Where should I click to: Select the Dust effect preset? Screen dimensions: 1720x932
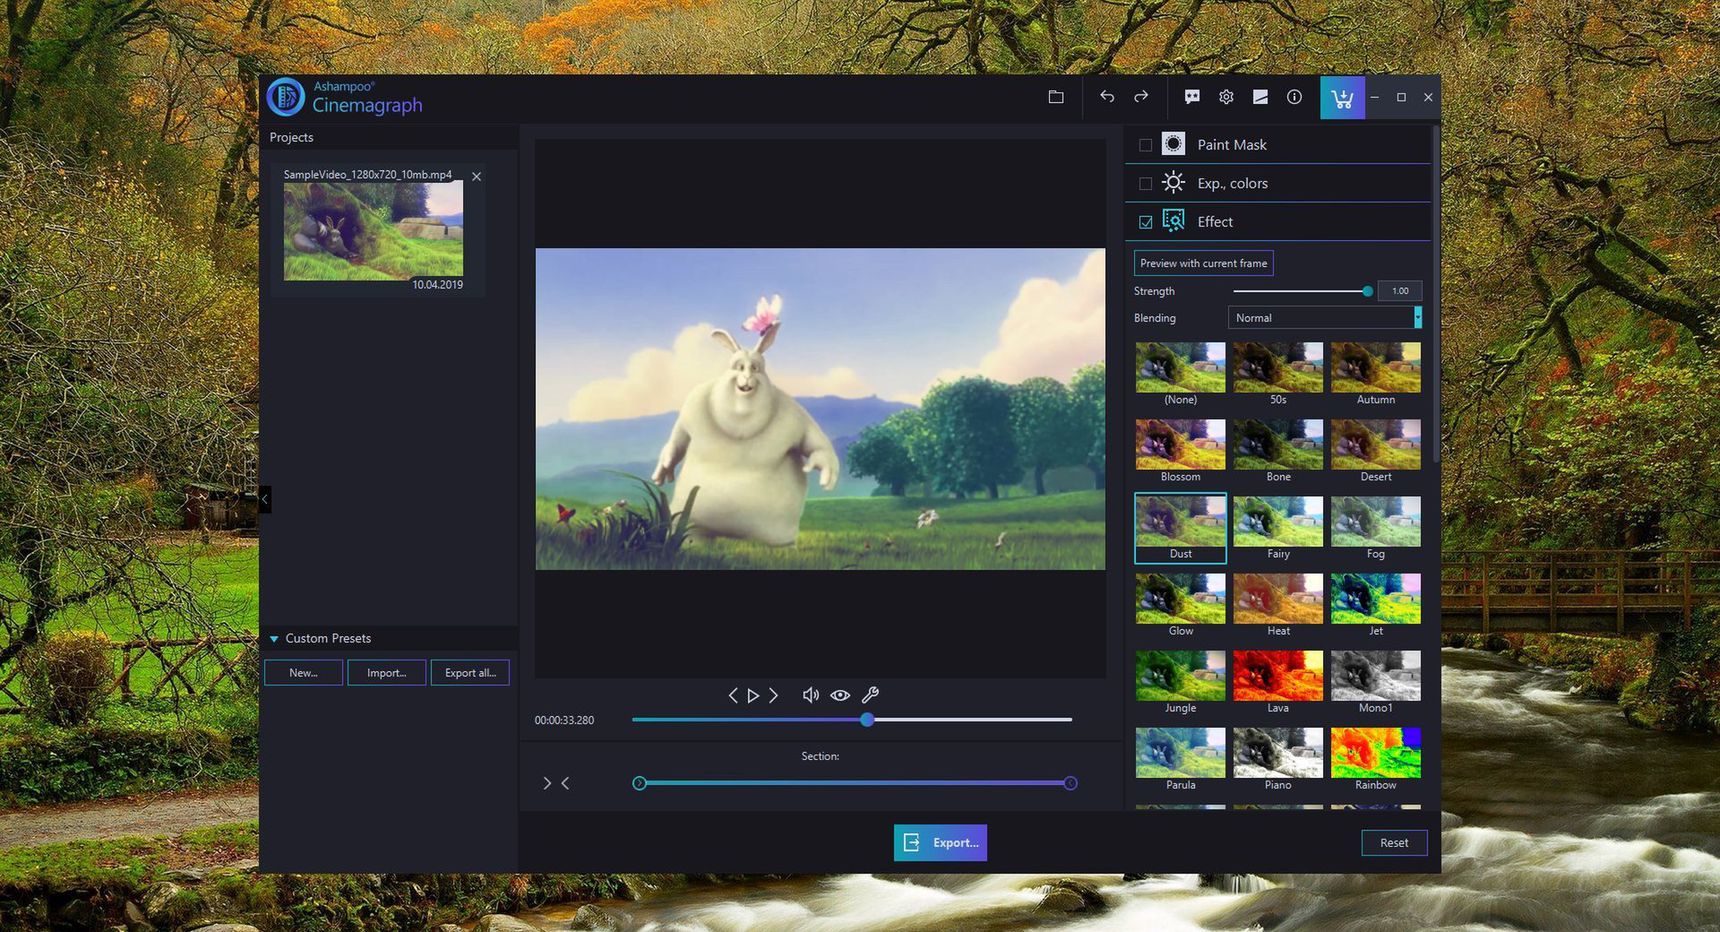pyautogui.click(x=1180, y=528)
